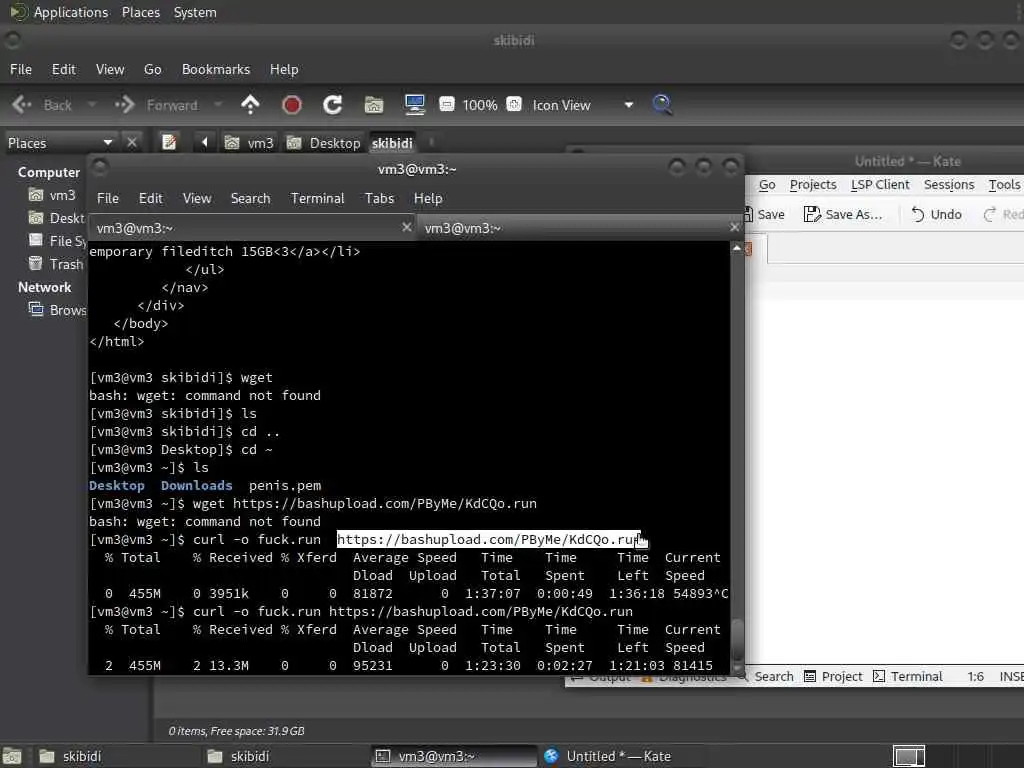Image resolution: width=1024 pixels, height=768 pixels.
Task: Open the terminal Terminal menu
Action: (317, 198)
